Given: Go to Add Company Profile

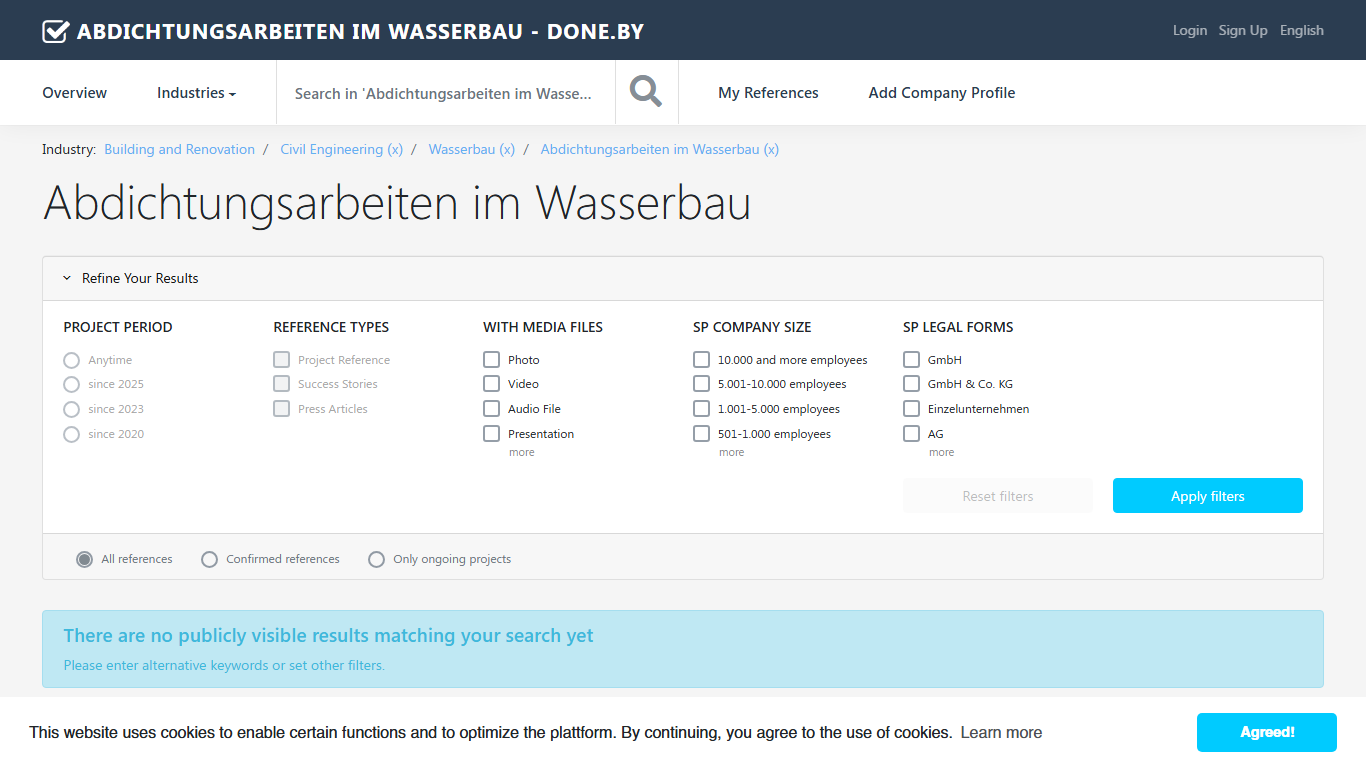Looking at the screenshot, I should 942,93.
